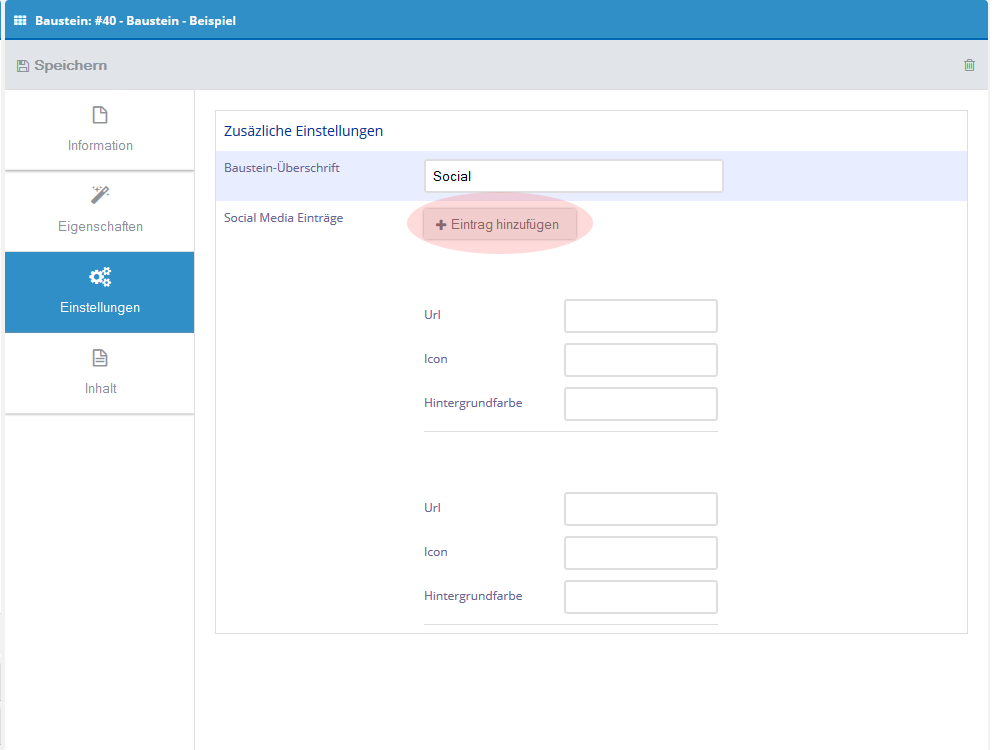Click the magic wand Eigenschaften icon
This screenshot has width=1000, height=750.
100,195
